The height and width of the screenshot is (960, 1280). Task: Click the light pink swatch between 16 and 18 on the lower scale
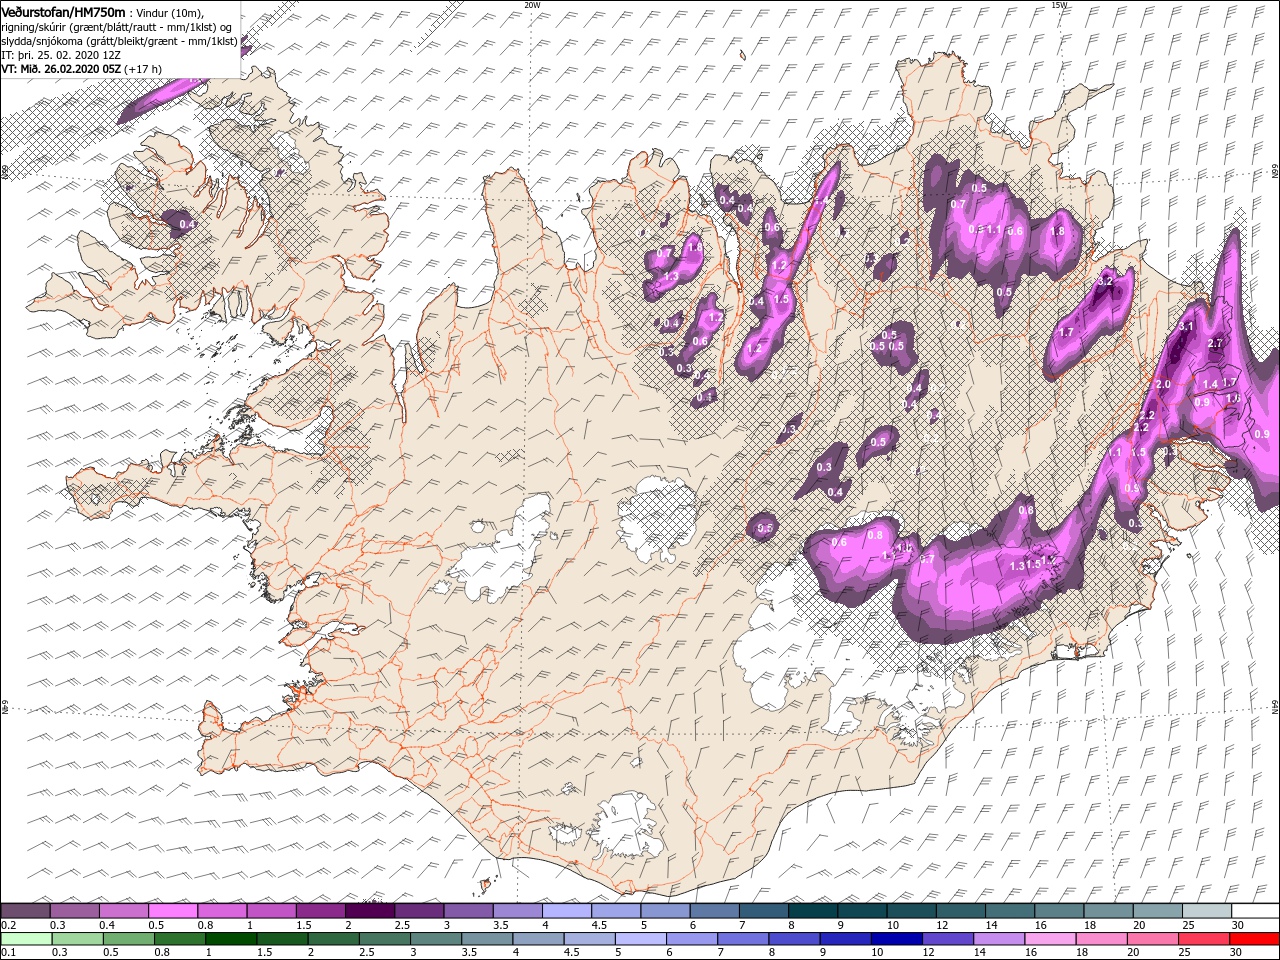click(1048, 939)
